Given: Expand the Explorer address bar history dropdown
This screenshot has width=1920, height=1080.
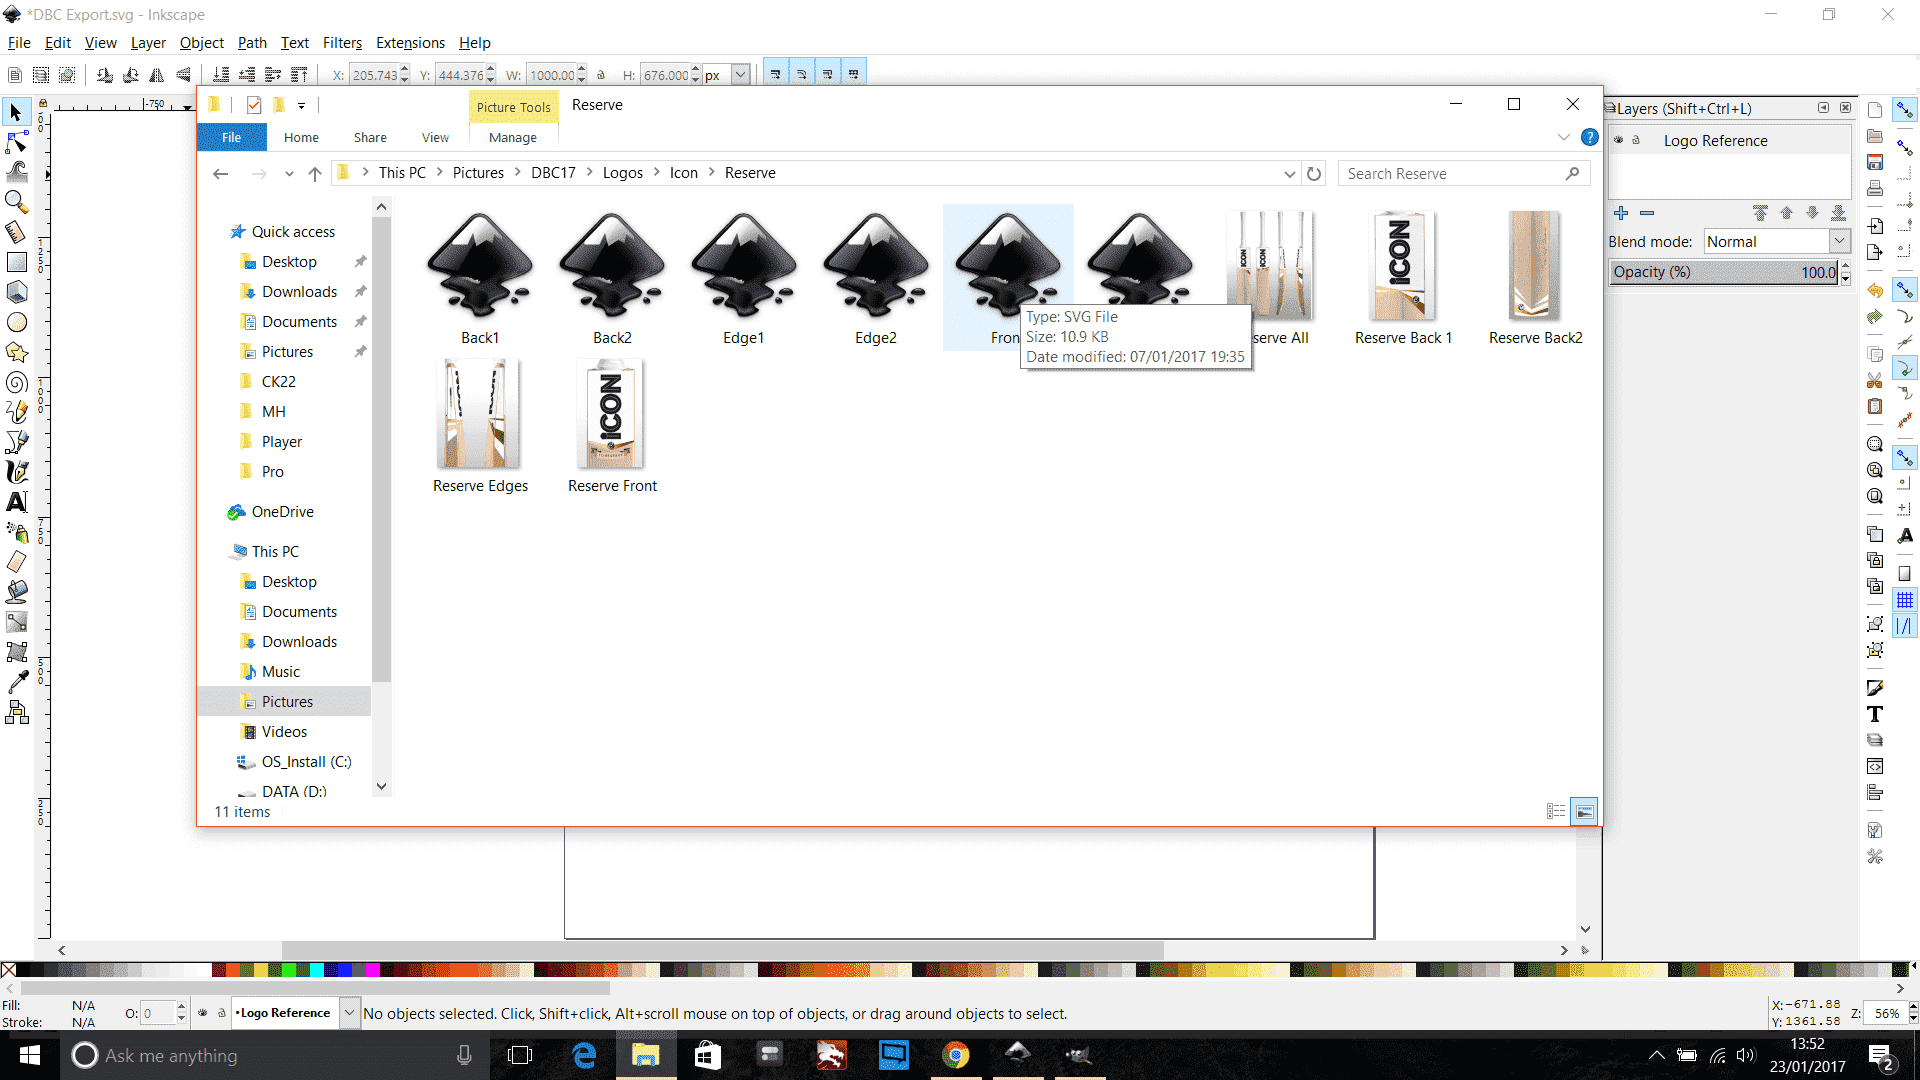Looking at the screenshot, I should [x=1289, y=174].
